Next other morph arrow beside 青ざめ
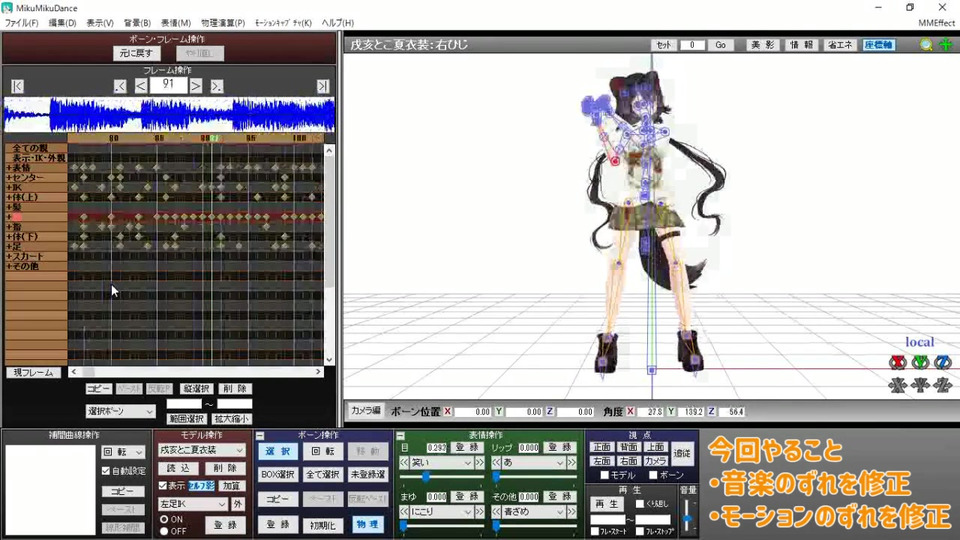Viewport: 960px width, 540px height. pyautogui.click(x=572, y=511)
